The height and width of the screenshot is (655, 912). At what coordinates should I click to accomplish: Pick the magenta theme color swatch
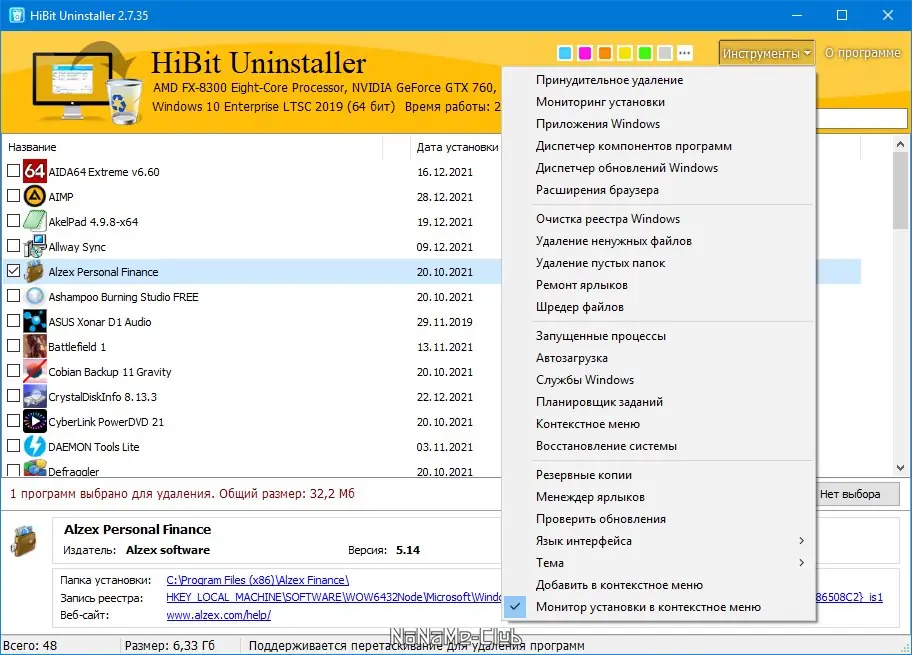point(585,53)
